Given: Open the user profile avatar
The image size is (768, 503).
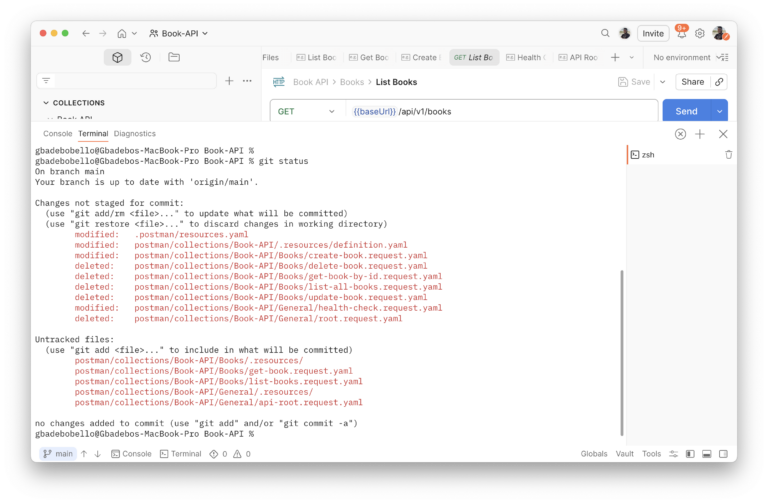Looking at the screenshot, I should click(720, 33).
